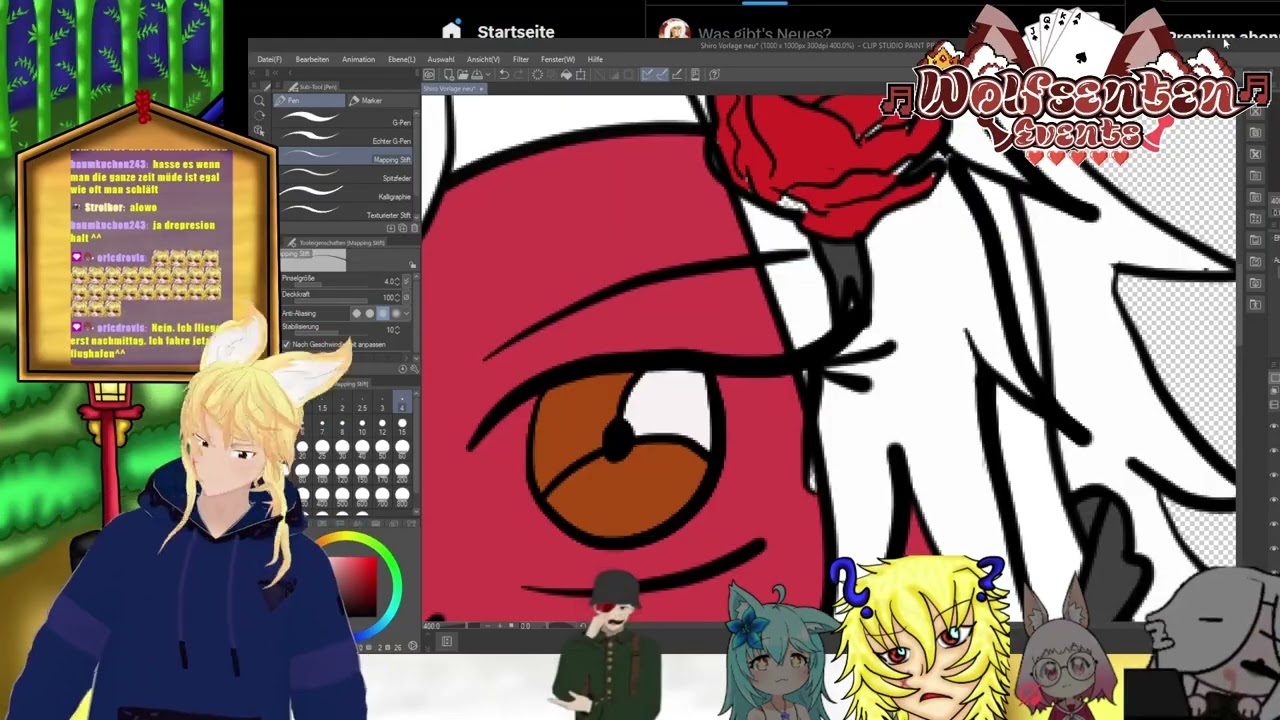Click the browser home icon beside Startseite
Viewport: 1280px width, 720px height.
[x=452, y=31]
